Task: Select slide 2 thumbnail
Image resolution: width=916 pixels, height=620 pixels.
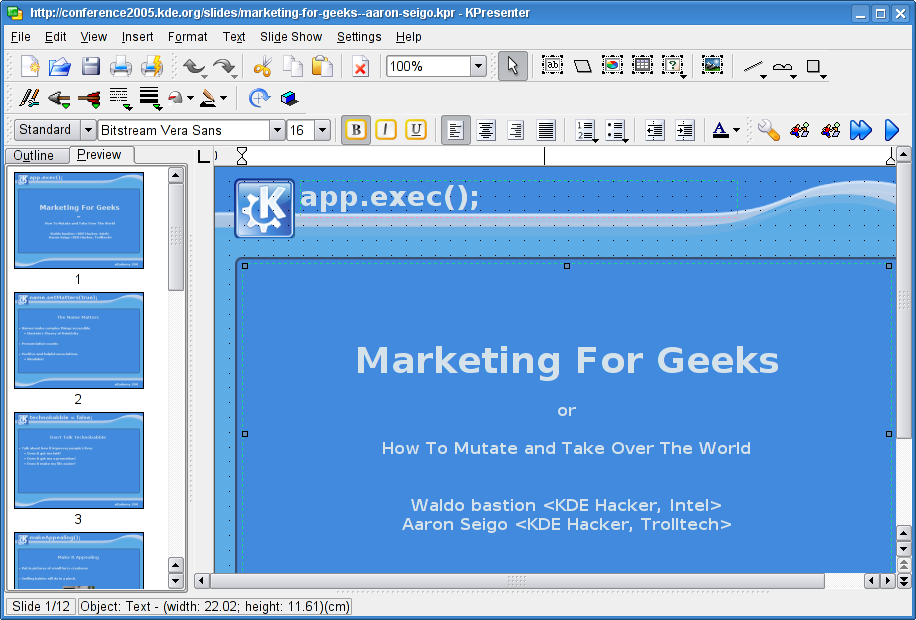Action: click(x=79, y=341)
